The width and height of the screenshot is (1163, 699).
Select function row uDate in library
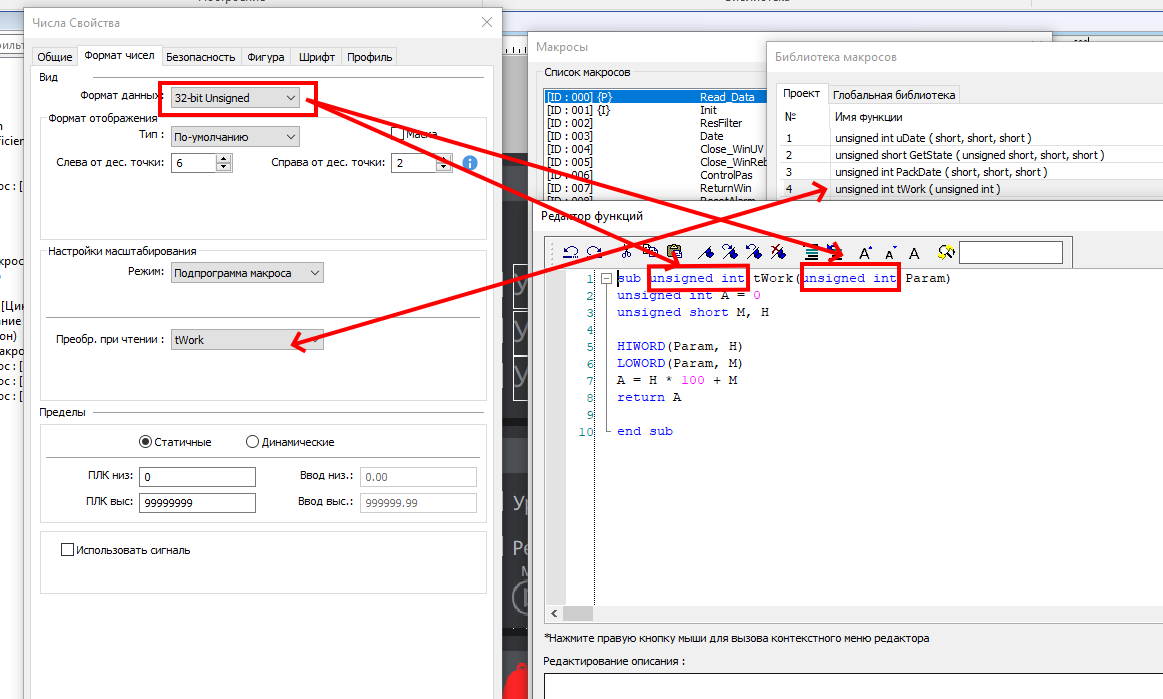970,138
